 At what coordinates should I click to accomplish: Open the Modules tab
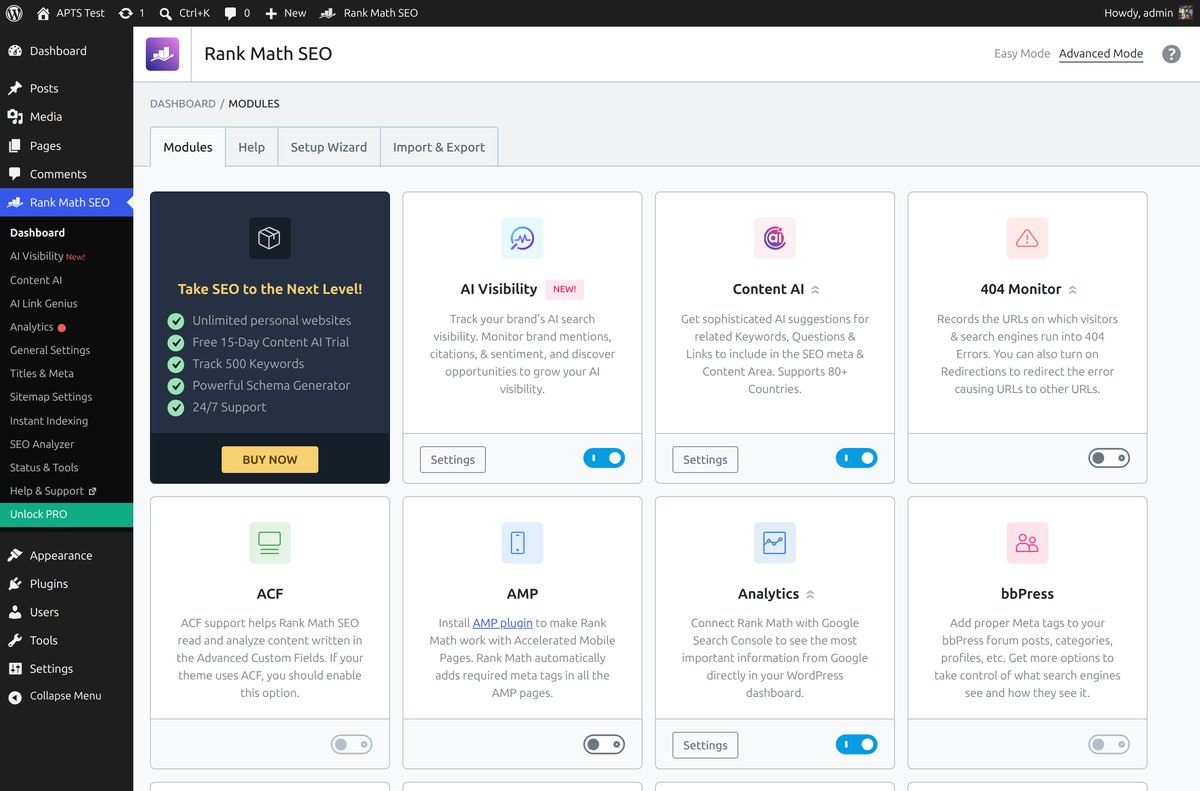tap(188, 147)
